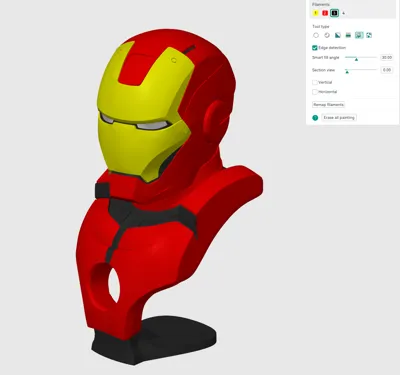Choose the sphere brush tool type
Screen dimensions: 400x375
click(327, 35)
